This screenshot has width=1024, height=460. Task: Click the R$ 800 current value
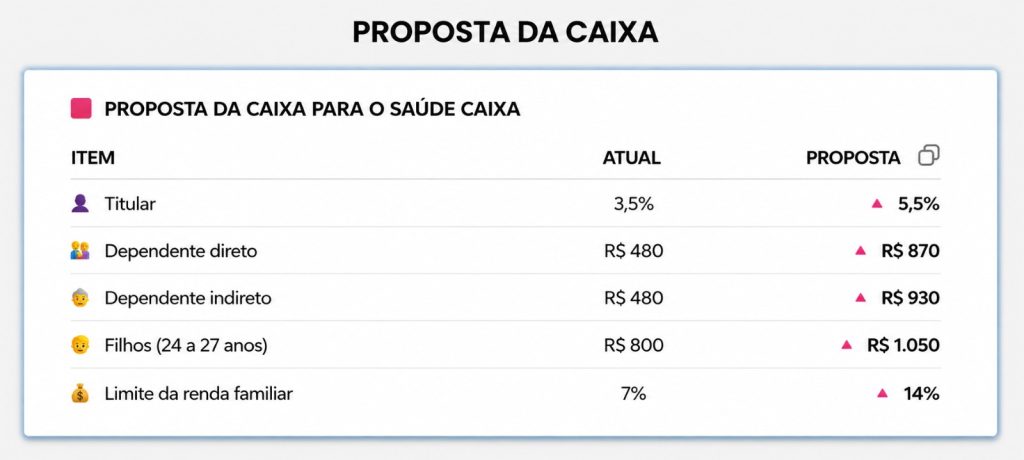click(x=633, y=346)
